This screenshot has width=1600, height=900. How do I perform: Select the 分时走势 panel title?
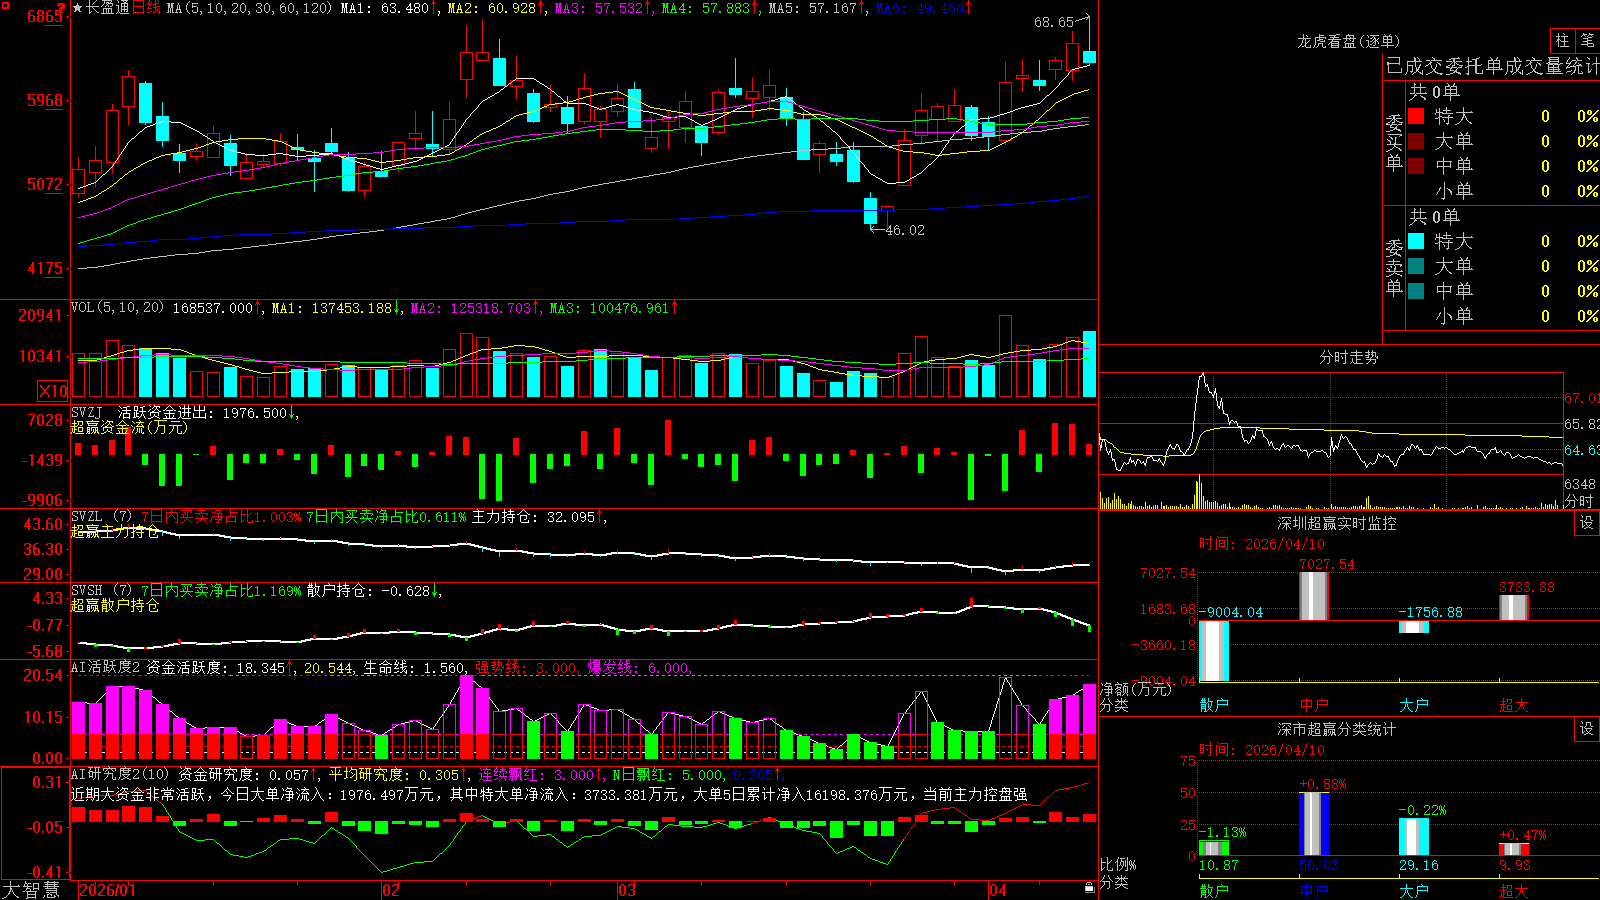pos(1349,357)
